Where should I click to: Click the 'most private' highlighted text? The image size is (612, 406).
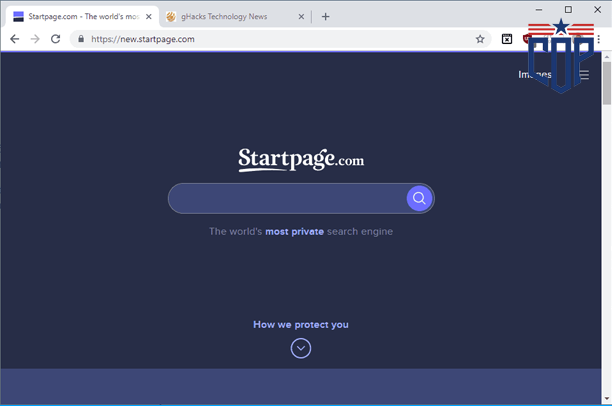coord(295,231)
